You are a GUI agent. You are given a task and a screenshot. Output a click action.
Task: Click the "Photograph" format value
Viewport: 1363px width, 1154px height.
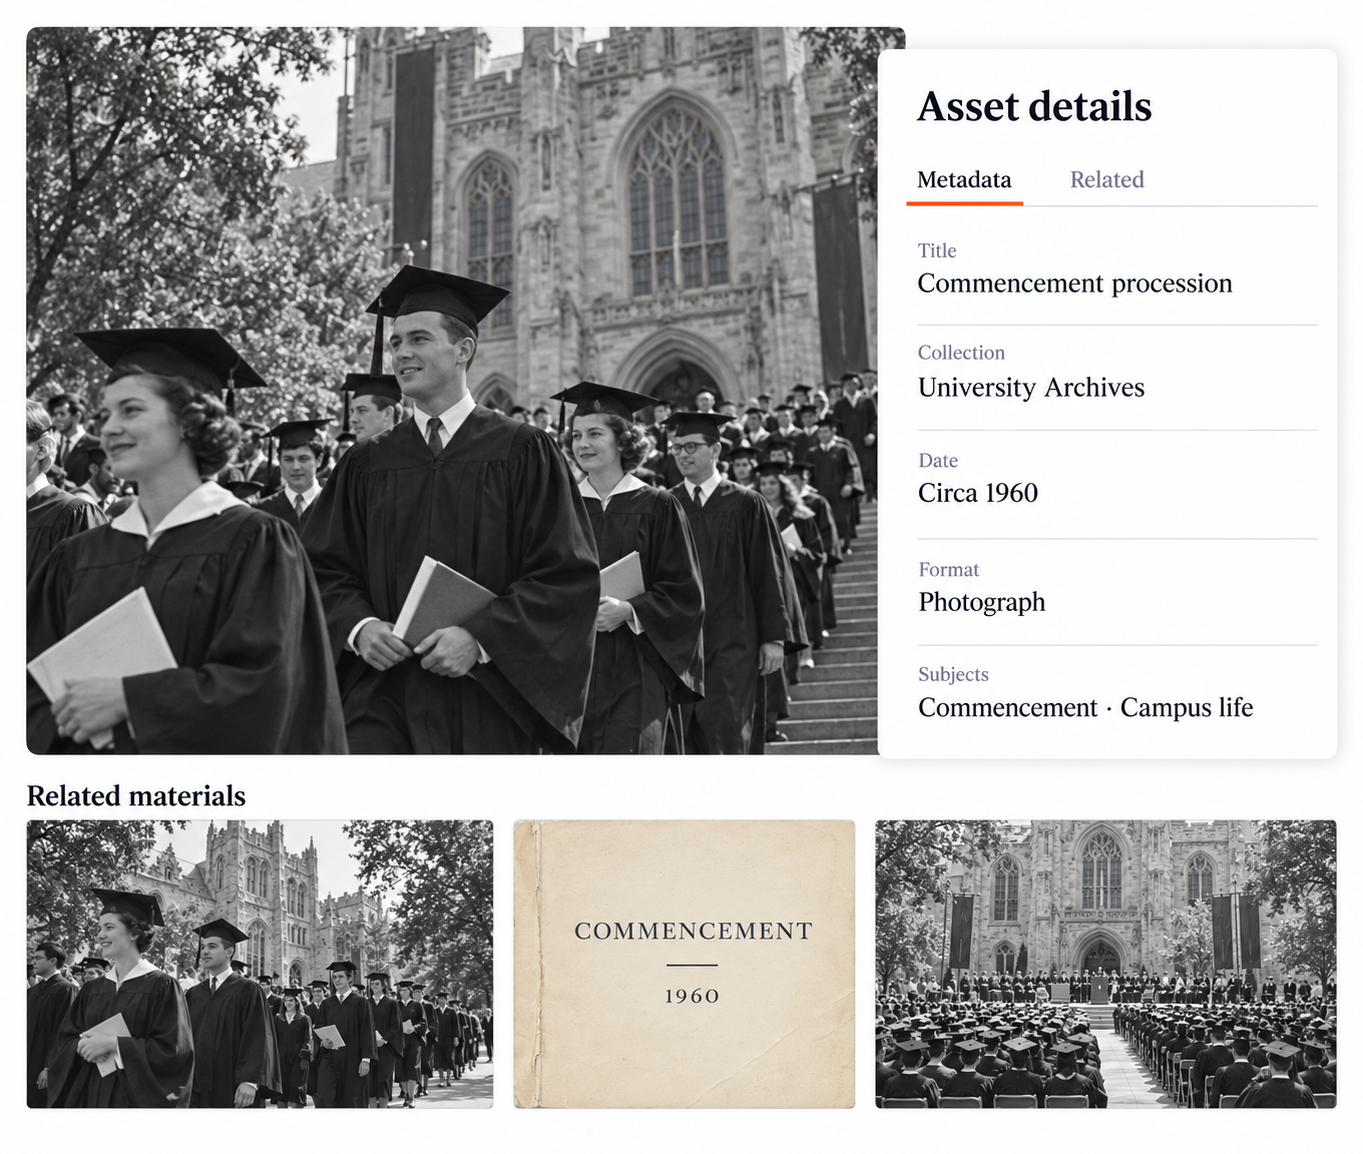click(x=982, y=602)
